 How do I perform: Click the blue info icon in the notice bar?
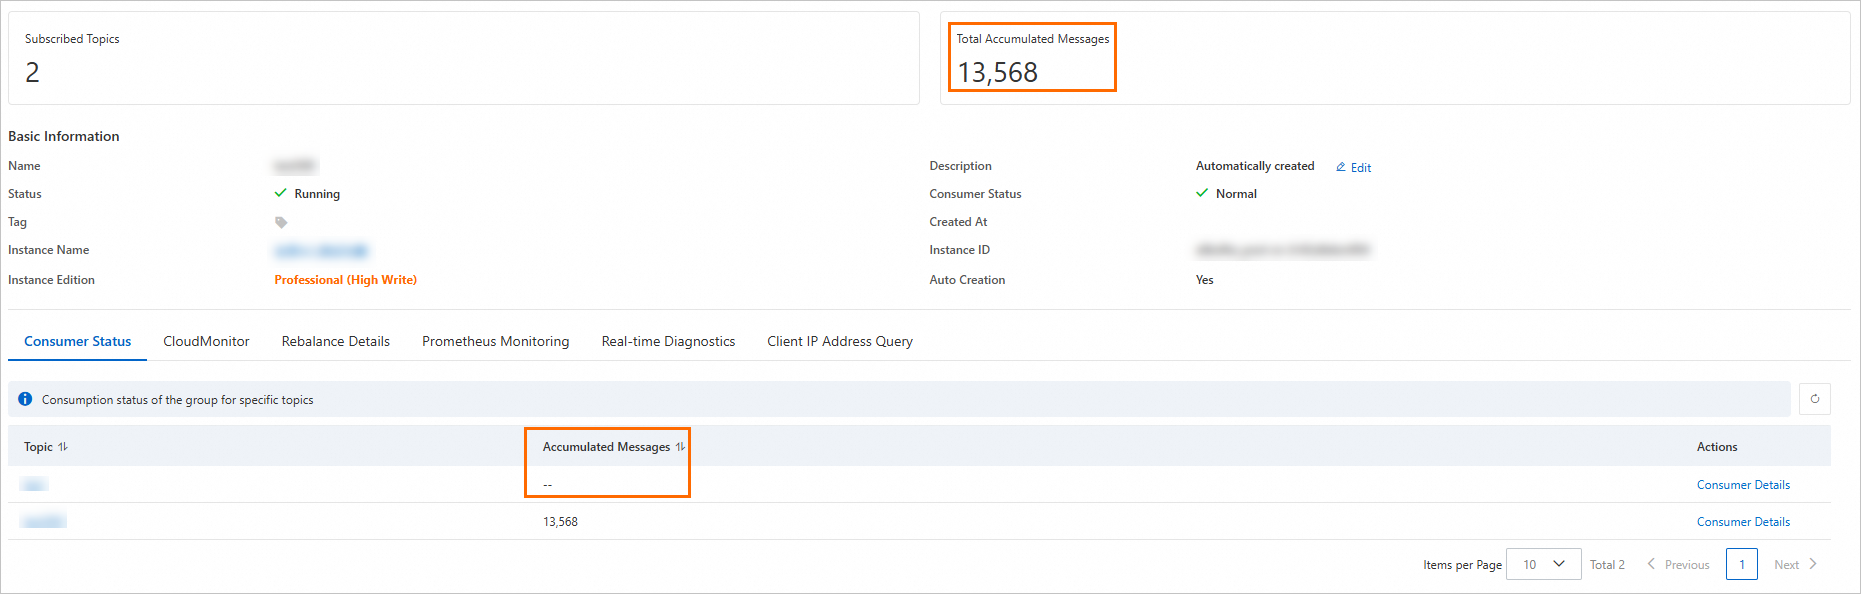point(25,399)
